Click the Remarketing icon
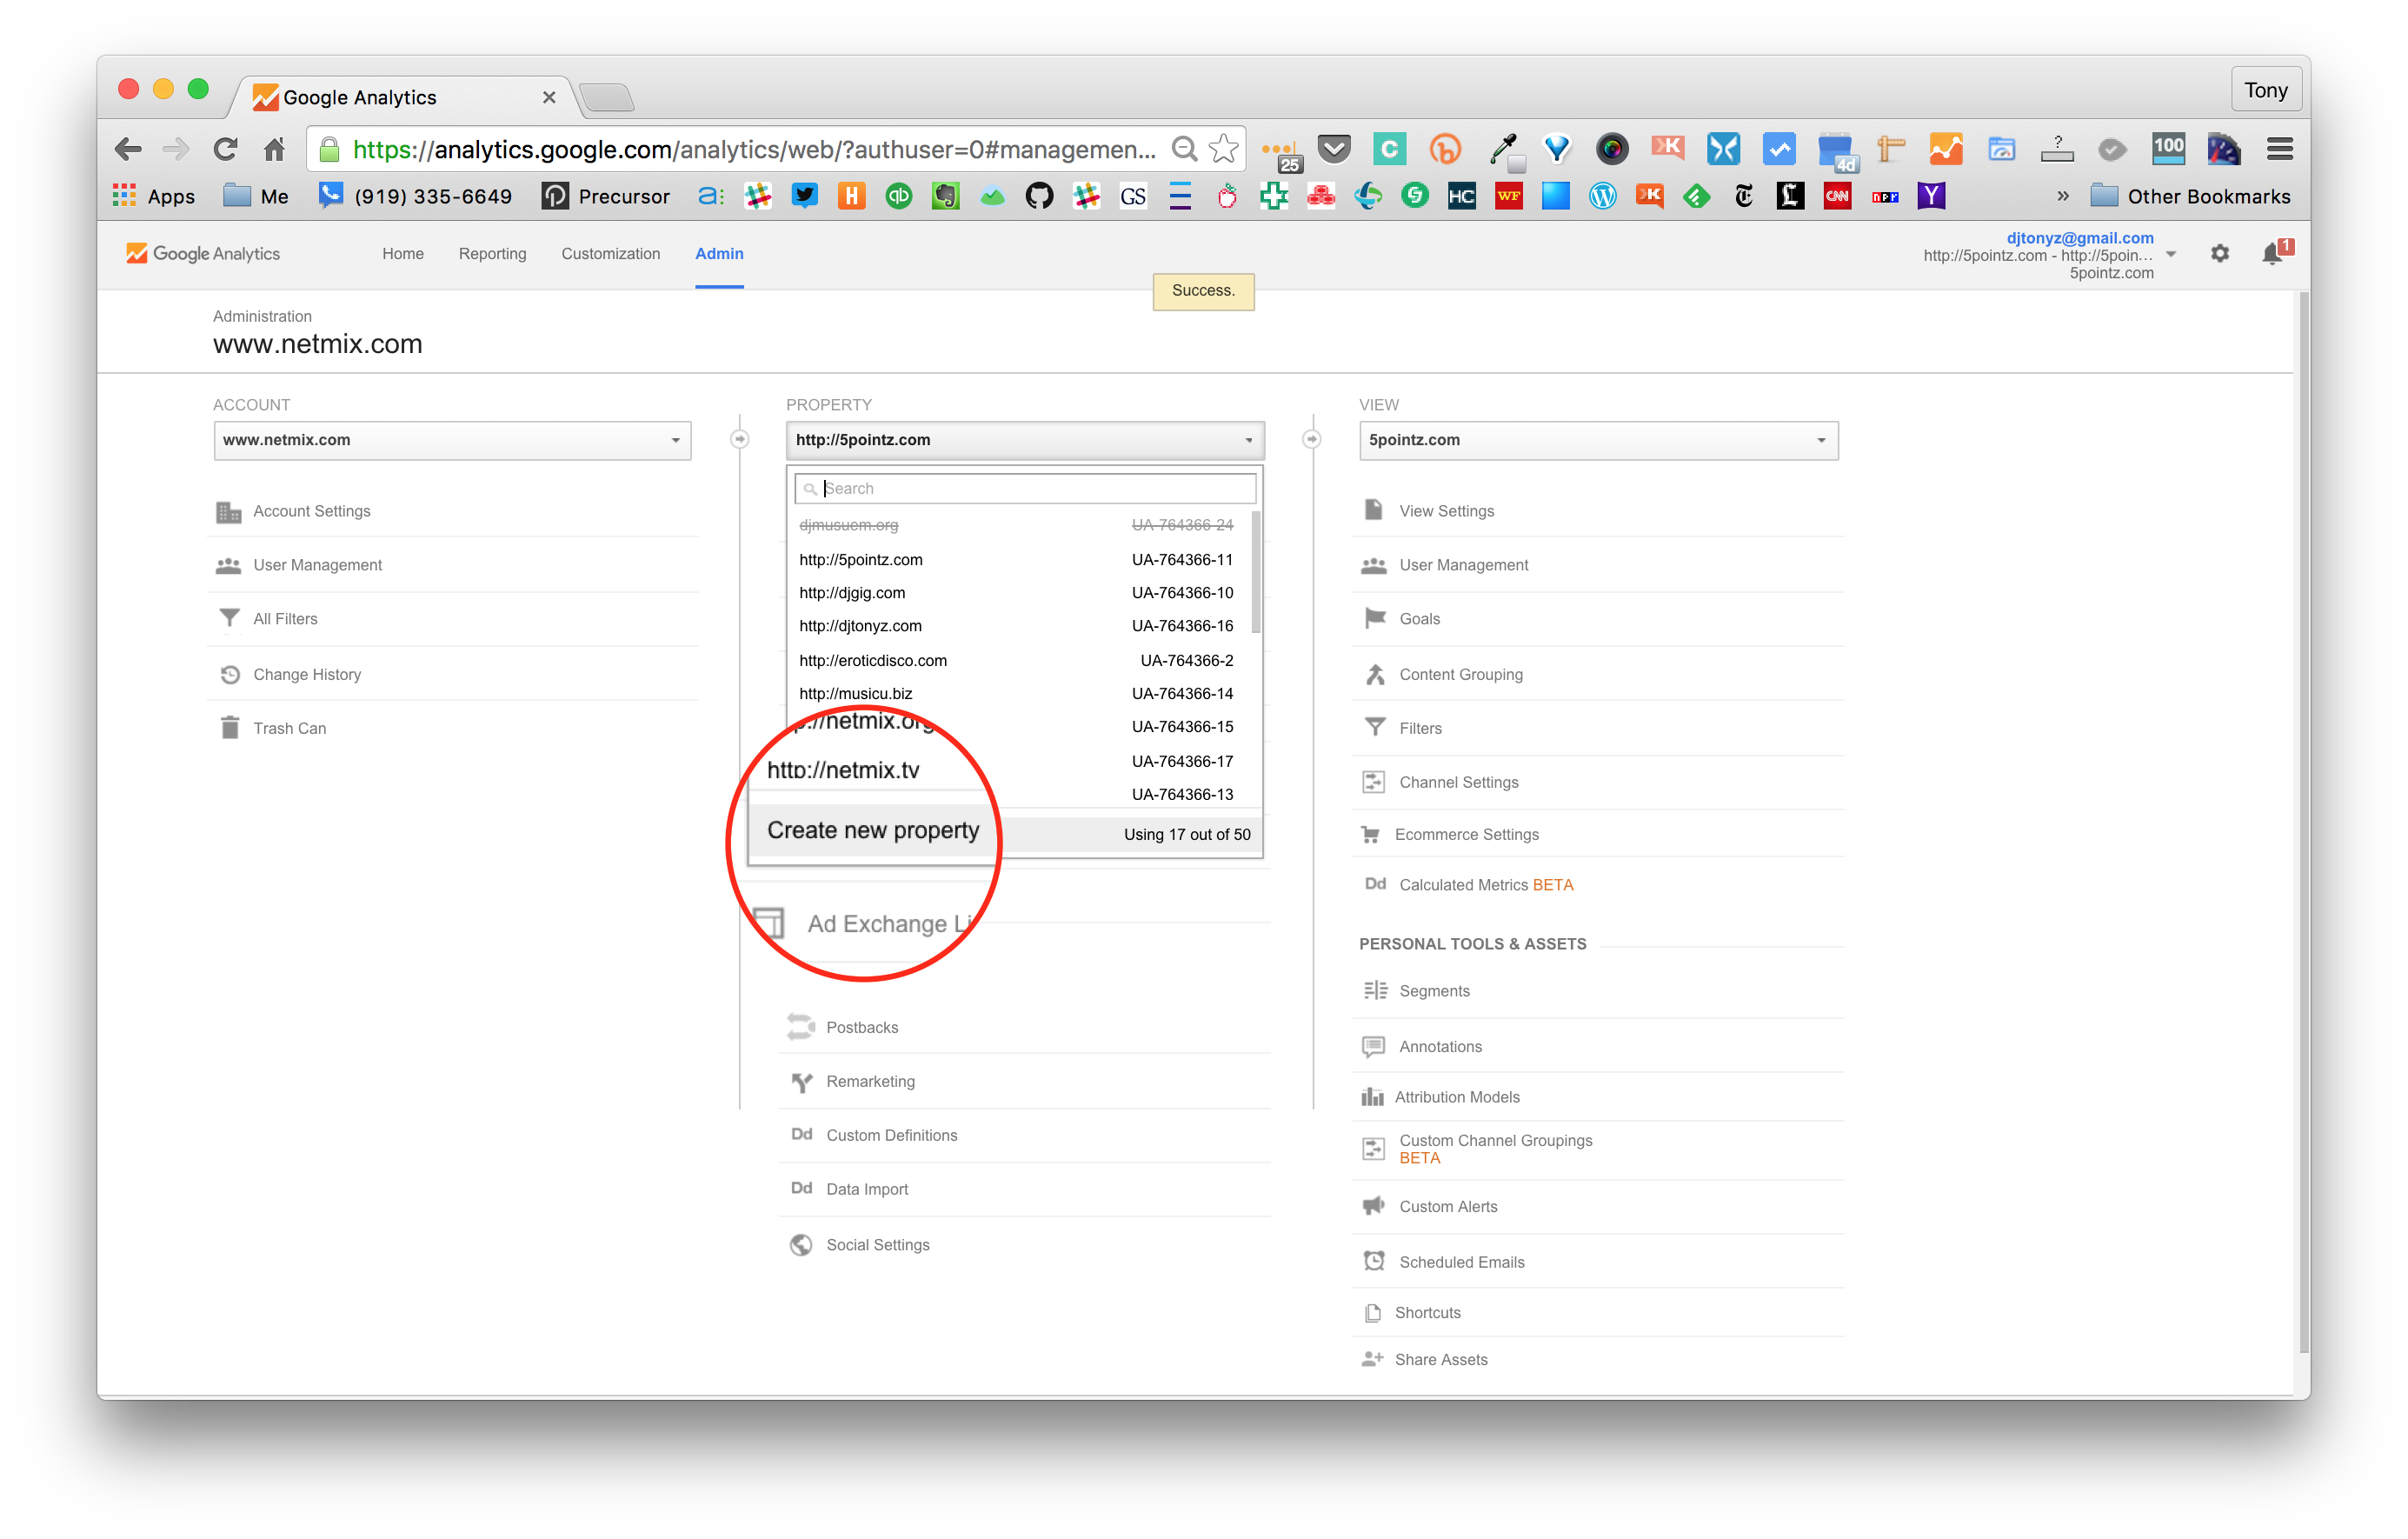The height and width of the screenshot is (1539, 2408). point(801,1081)
